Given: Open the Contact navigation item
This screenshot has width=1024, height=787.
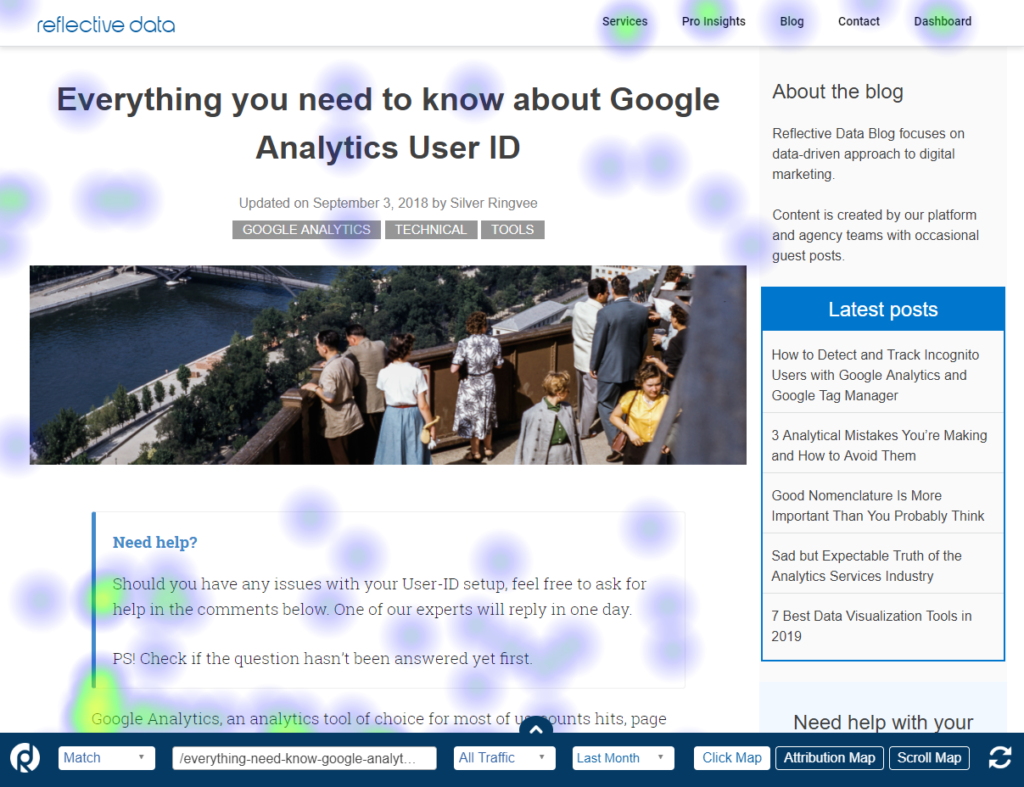Looking at the screenshot, I should pyautogui.click(x=858, y=21).
